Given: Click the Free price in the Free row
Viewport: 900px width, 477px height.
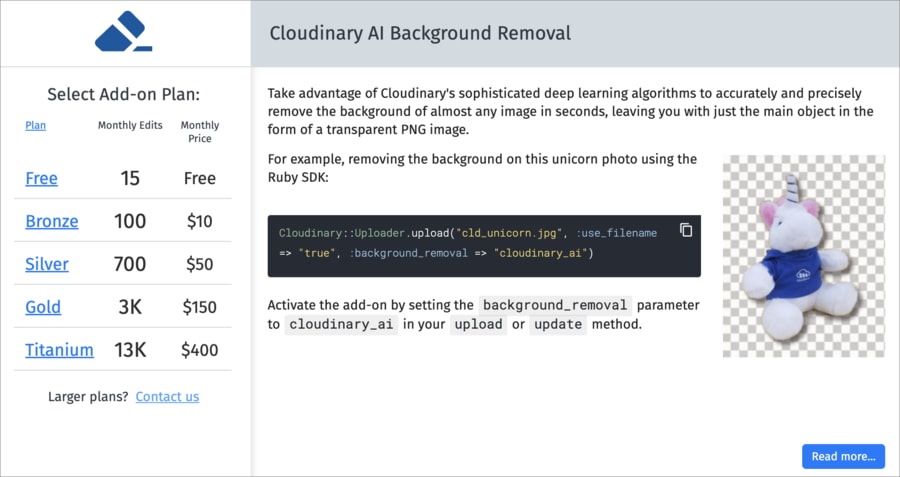Looking at the screenshot, I should 200,179.
